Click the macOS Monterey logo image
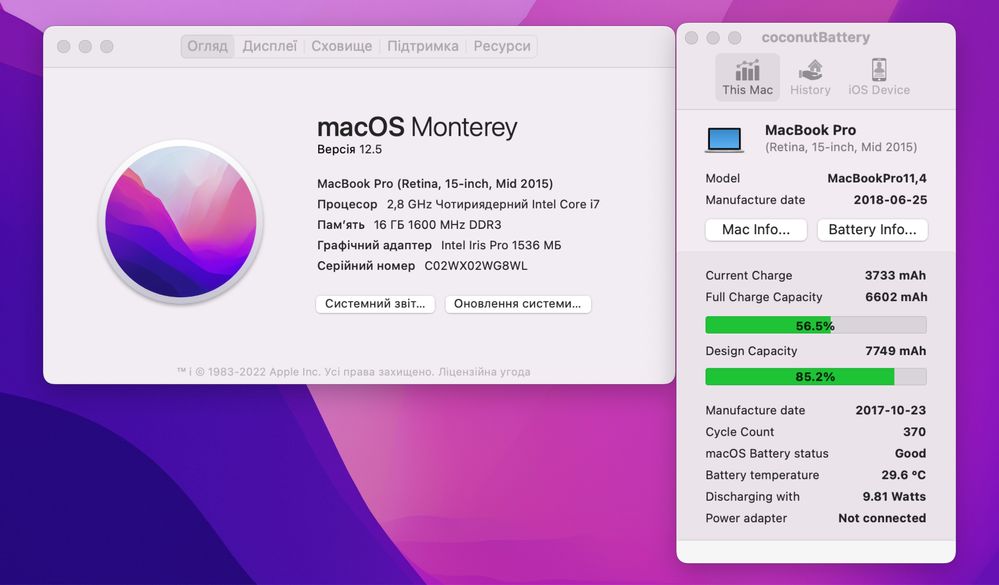 (181, 221)
